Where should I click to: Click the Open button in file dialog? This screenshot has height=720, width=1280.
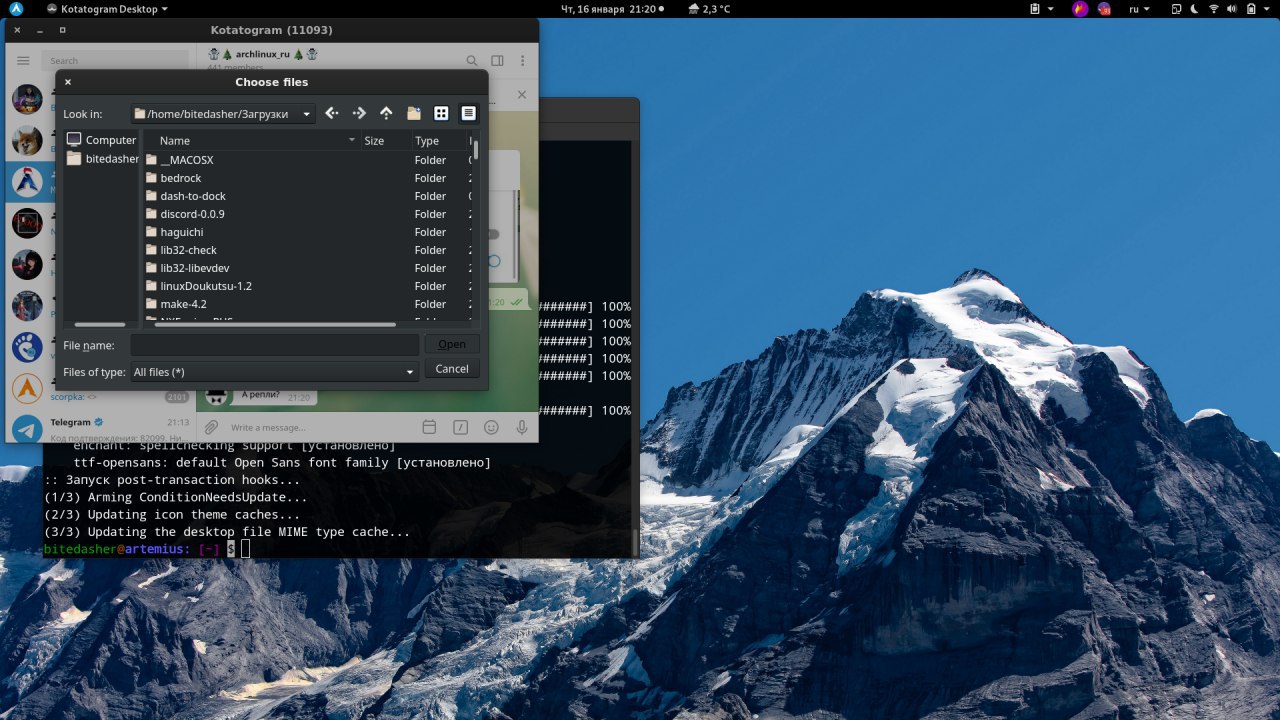coord(452,344)
